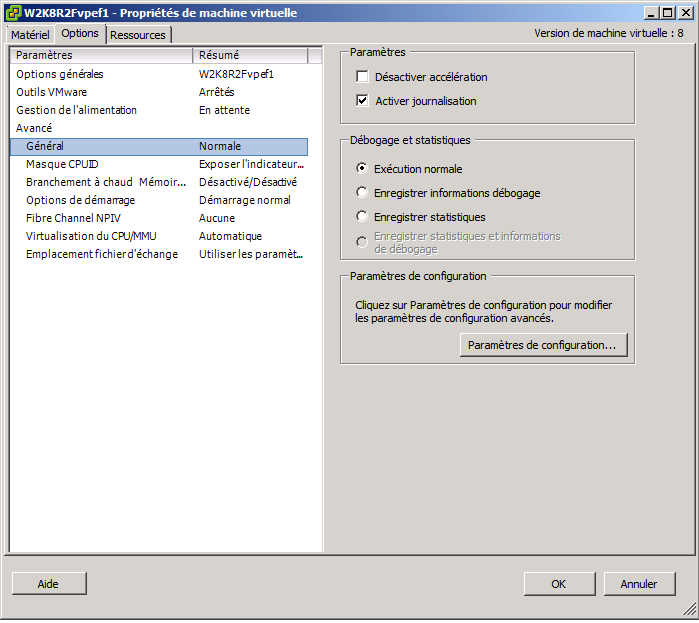This screenshot has width=699, height=623.
Task: Select Options générales row
Action: click(x=159, y=74)
